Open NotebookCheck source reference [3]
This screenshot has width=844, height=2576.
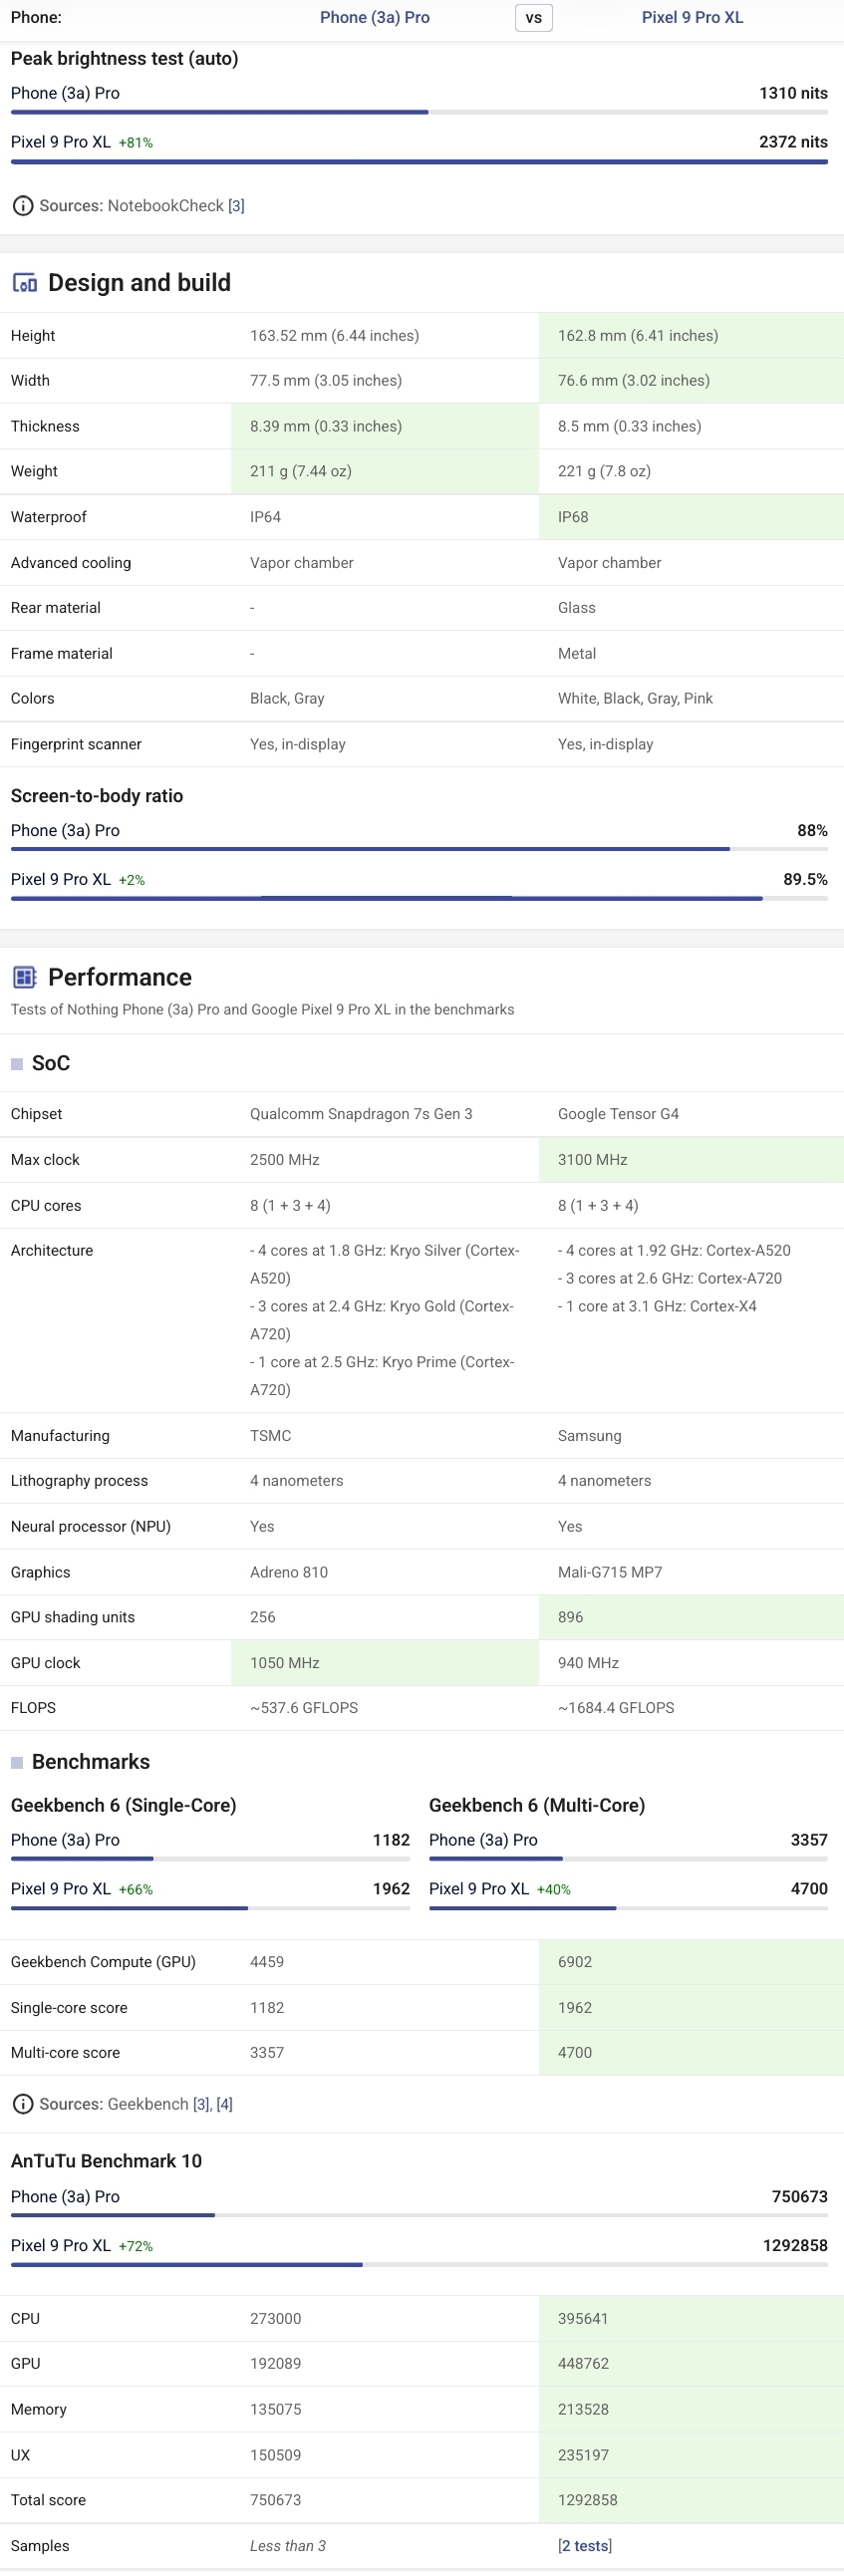[236, 206]
